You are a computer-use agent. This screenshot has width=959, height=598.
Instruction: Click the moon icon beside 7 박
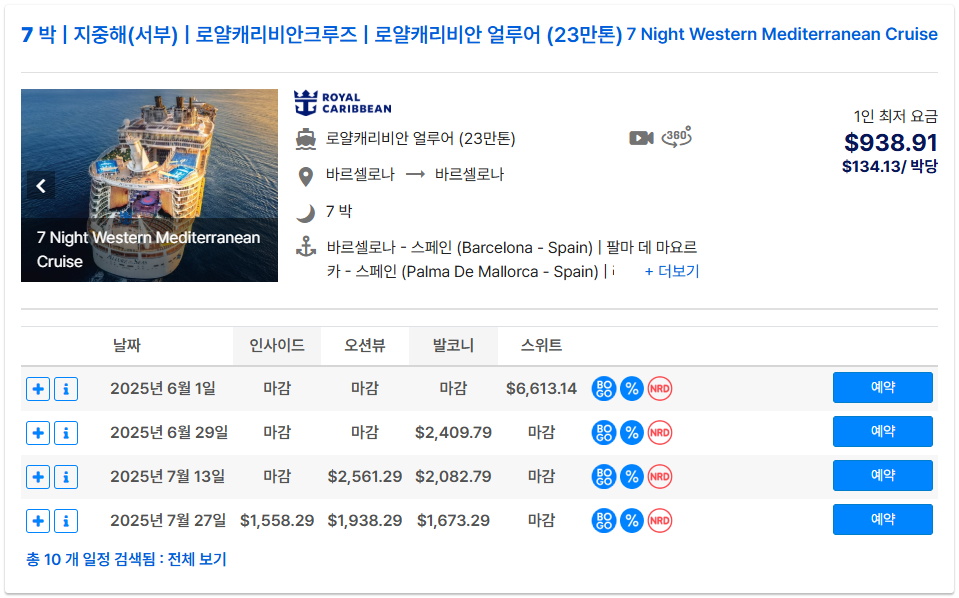point(306,213)
